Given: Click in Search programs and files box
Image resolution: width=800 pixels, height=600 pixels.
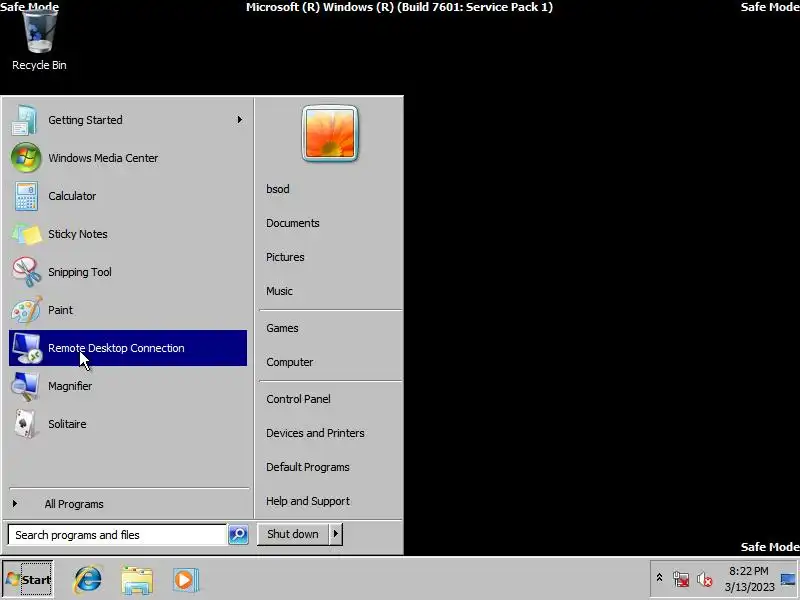Looking at the screenshot, I should coord(117,535).
